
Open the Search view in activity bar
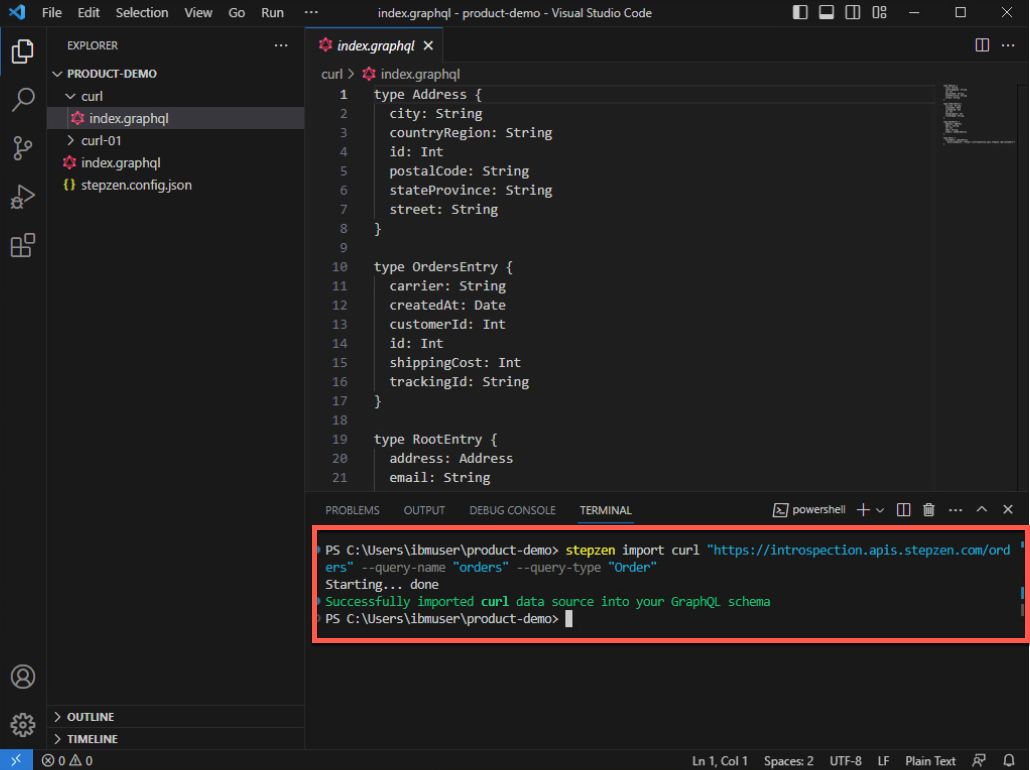coord(23,99)
